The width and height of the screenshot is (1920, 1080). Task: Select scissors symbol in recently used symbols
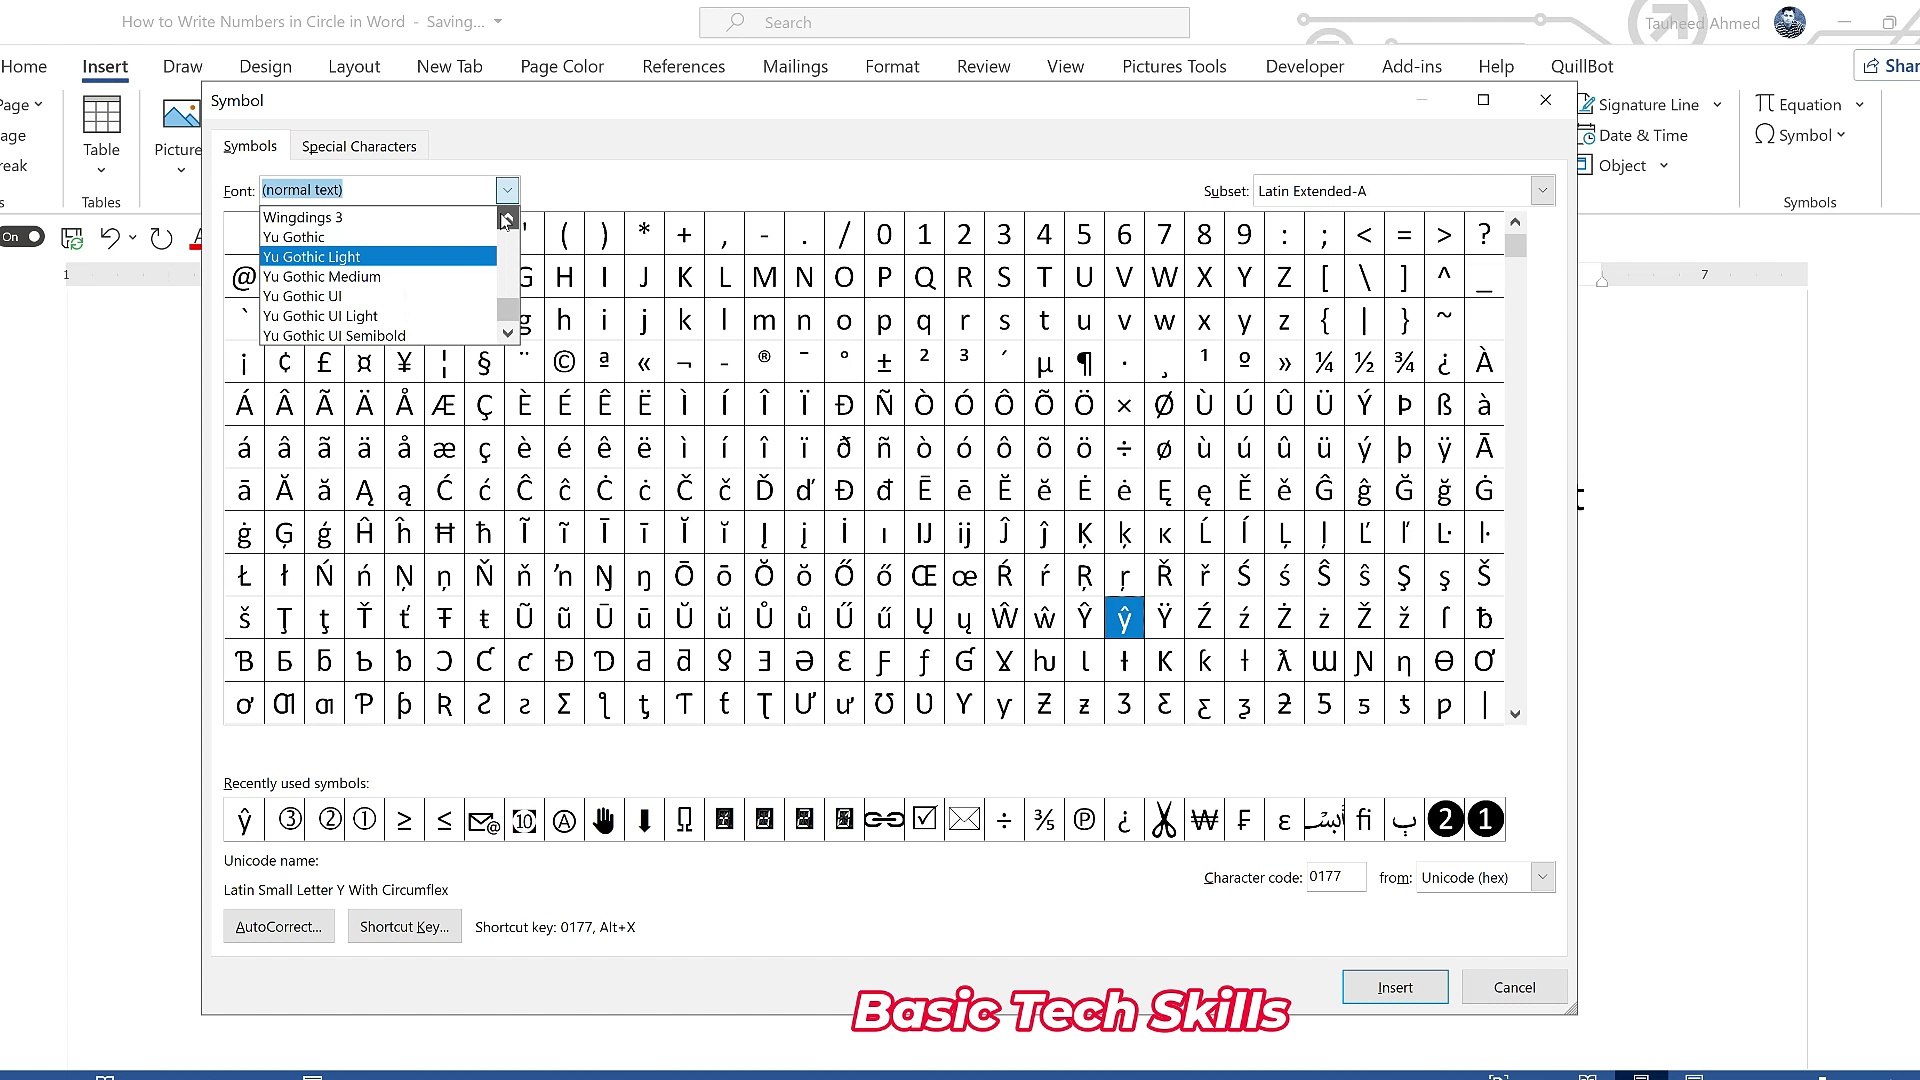coord(1164,820)
